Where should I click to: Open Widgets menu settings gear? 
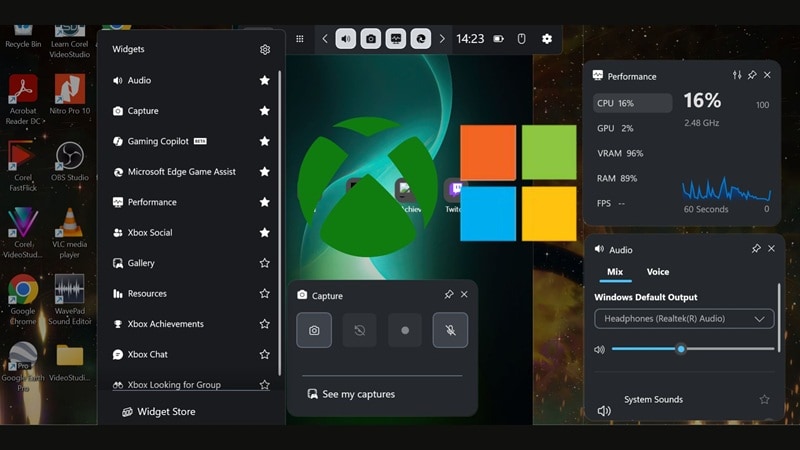265,49
